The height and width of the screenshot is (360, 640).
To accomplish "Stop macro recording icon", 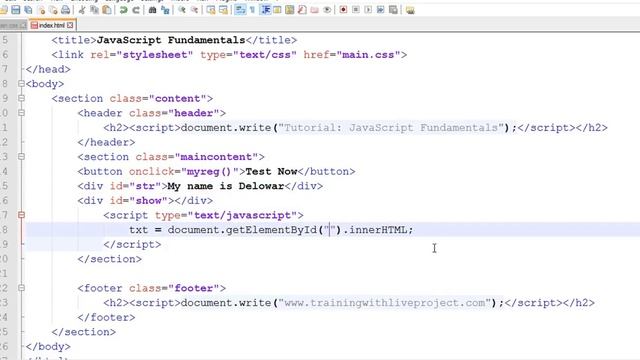I will (x=356, y=10).
